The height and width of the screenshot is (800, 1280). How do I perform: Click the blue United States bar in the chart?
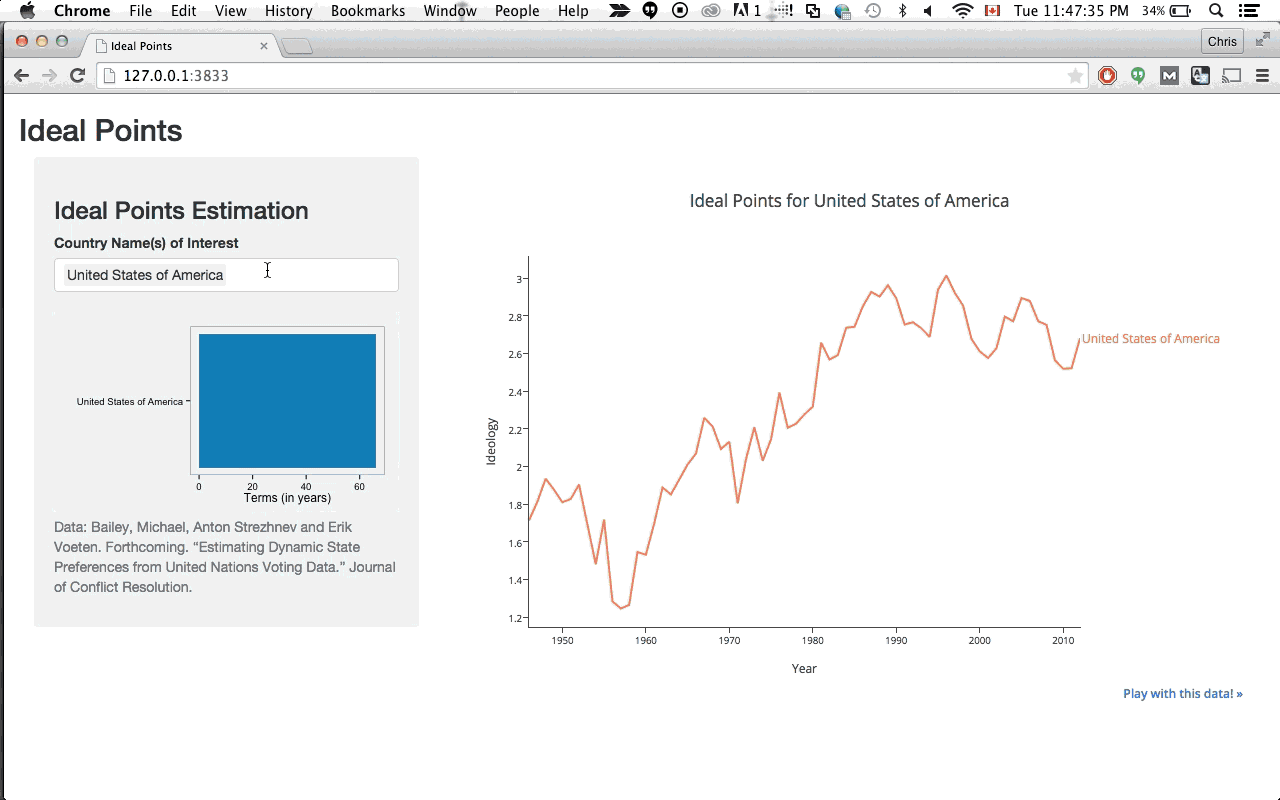287,400
